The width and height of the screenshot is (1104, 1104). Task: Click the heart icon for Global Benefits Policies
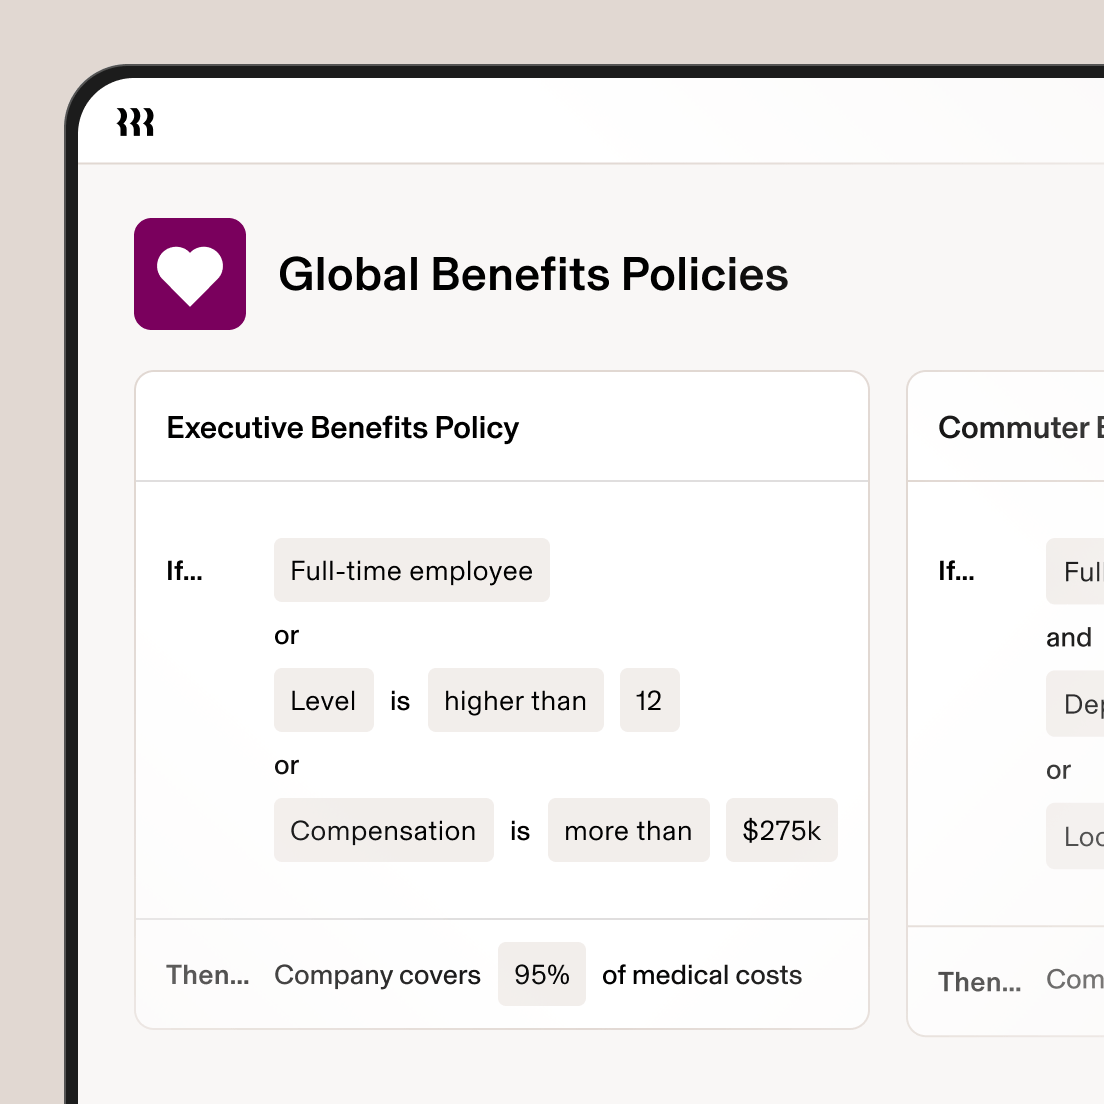coord(190,274)
